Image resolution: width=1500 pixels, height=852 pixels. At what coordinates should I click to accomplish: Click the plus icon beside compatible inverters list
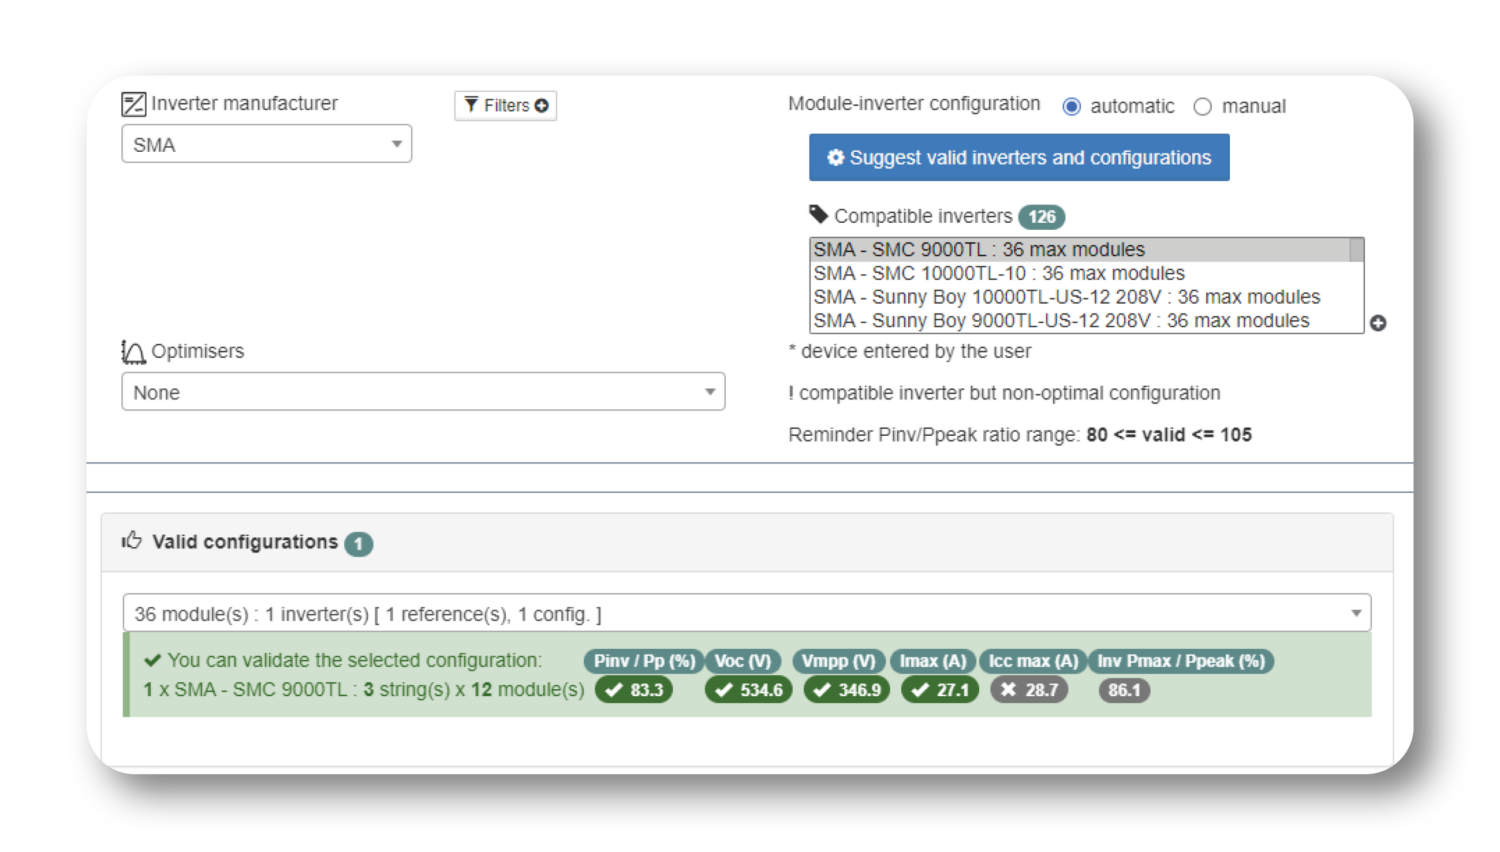coord(1378,323)
